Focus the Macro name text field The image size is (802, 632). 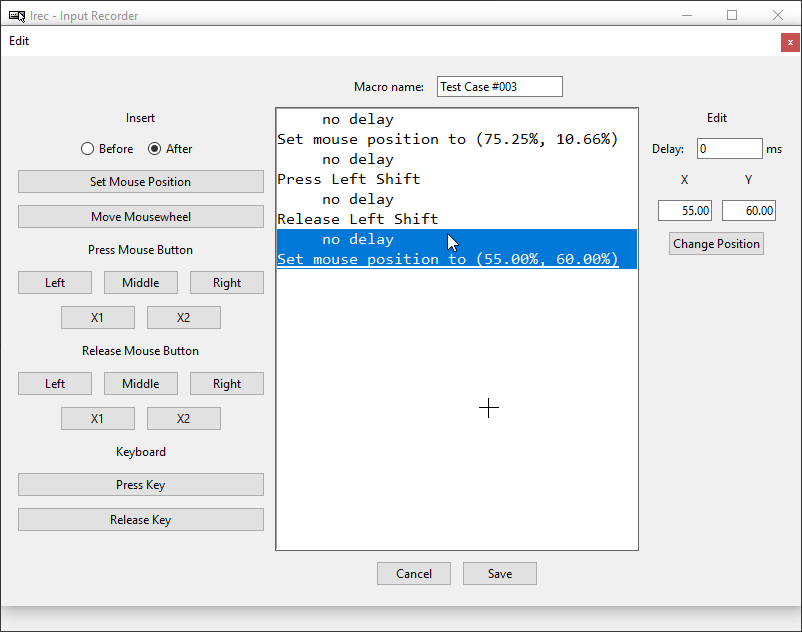point(500,87)
